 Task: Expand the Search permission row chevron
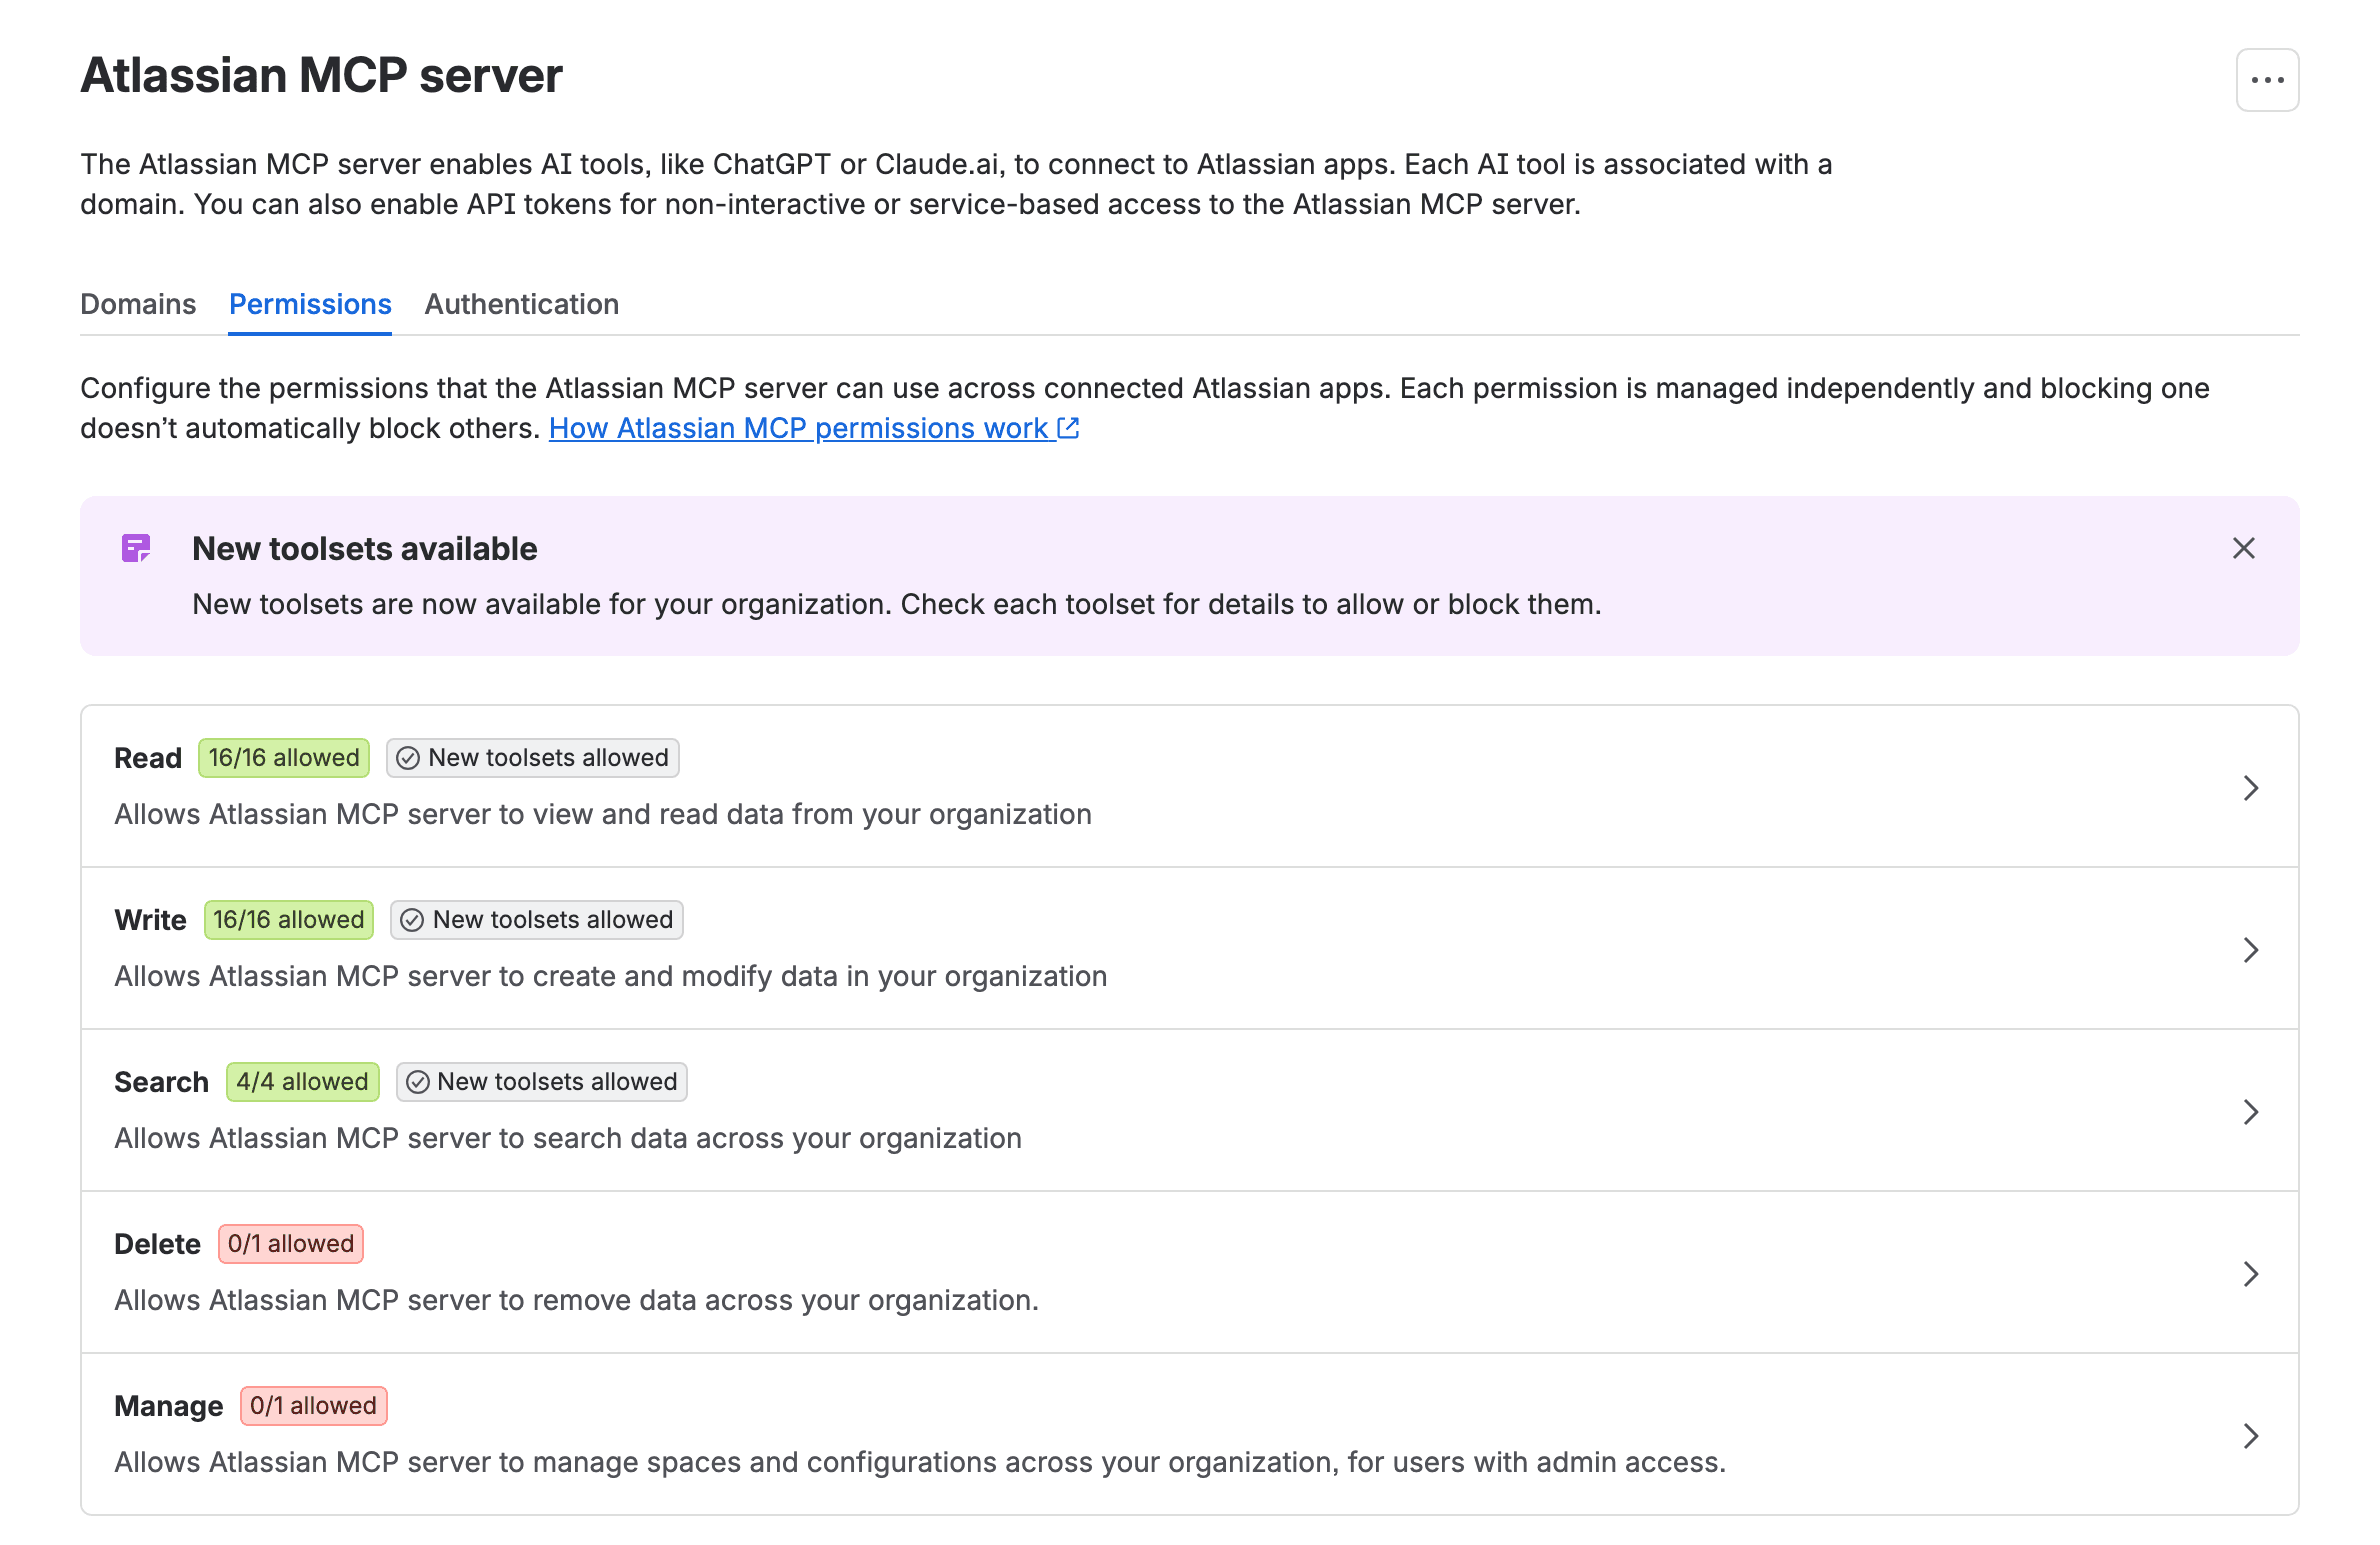coord(2250,1112)
